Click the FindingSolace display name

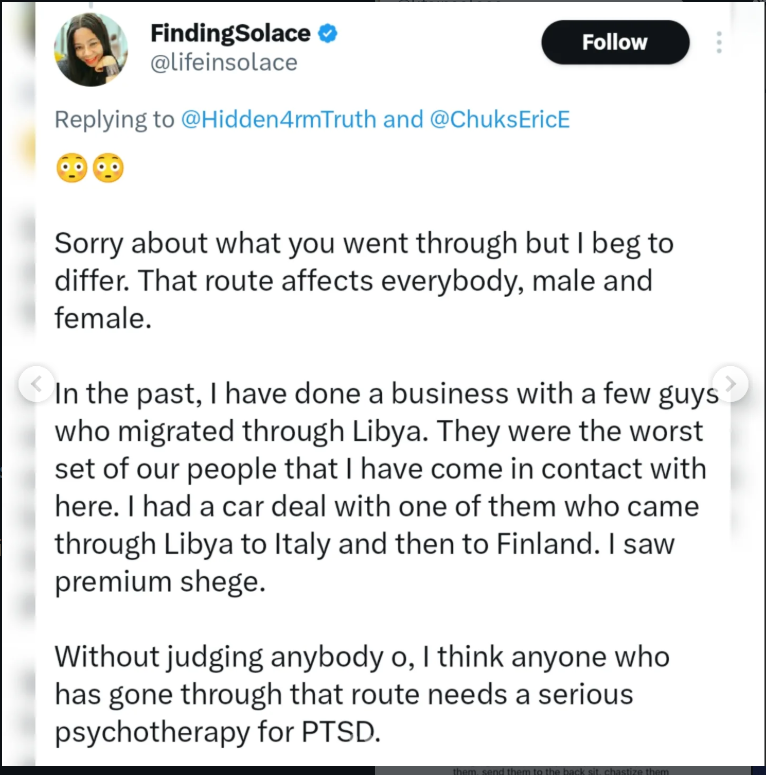230,33
